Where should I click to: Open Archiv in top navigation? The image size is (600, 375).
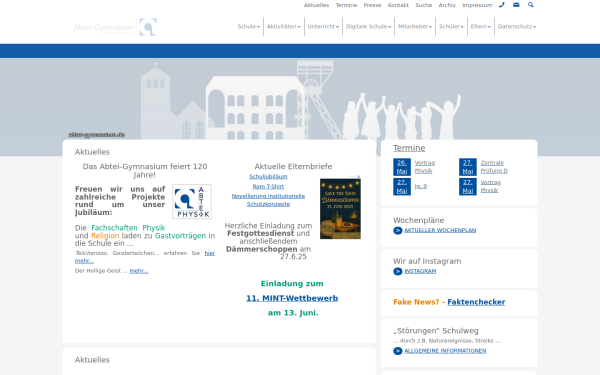pos(447,5)
